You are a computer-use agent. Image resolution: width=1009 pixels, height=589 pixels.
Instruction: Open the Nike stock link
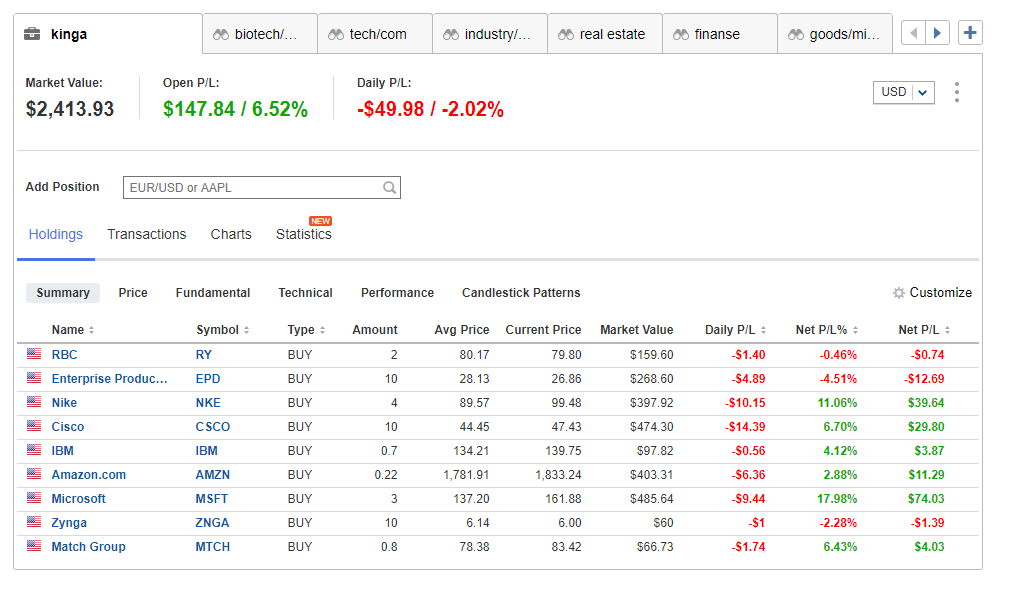point(64,403)
